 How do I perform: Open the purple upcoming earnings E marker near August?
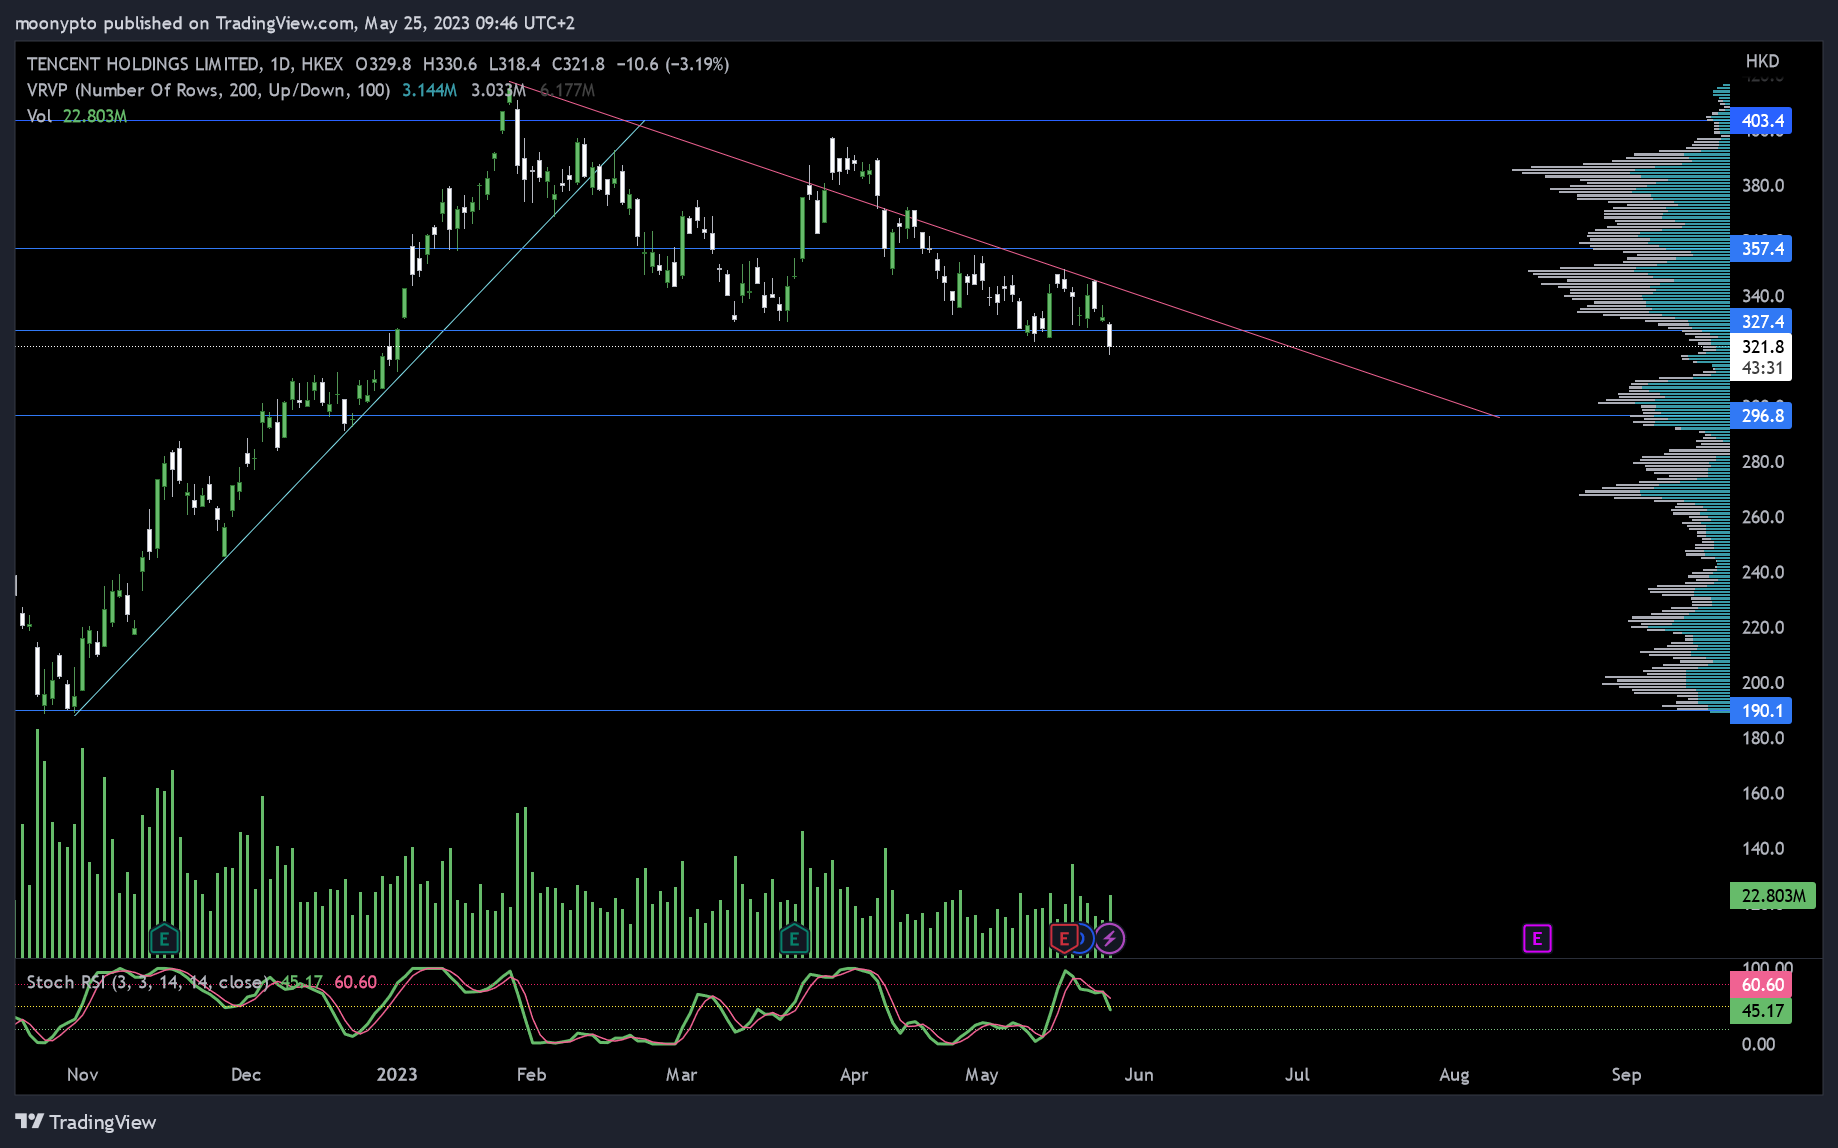(x=1537, y=938)
